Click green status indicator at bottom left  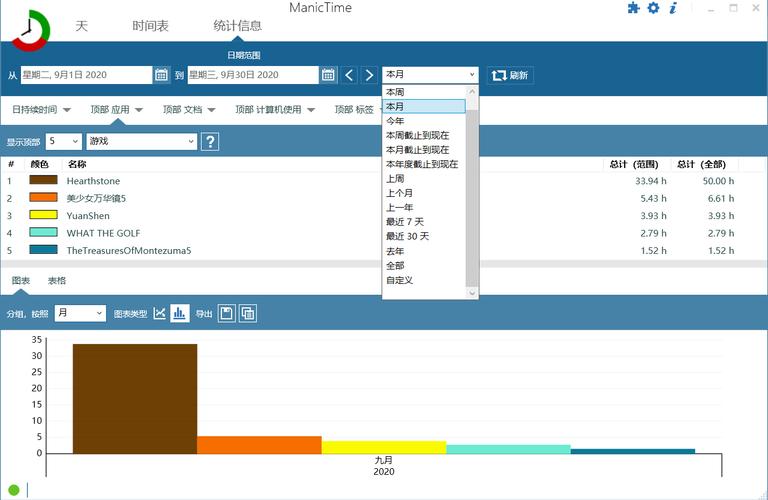[x=14, y=489]
